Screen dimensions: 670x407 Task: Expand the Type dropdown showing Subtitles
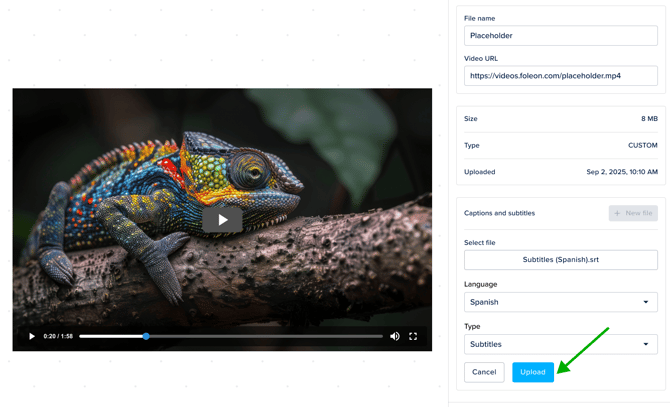point(560,344)
